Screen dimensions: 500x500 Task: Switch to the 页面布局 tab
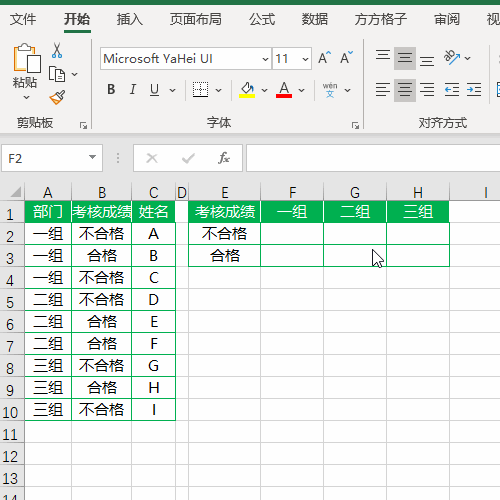[x=196, y=19]
